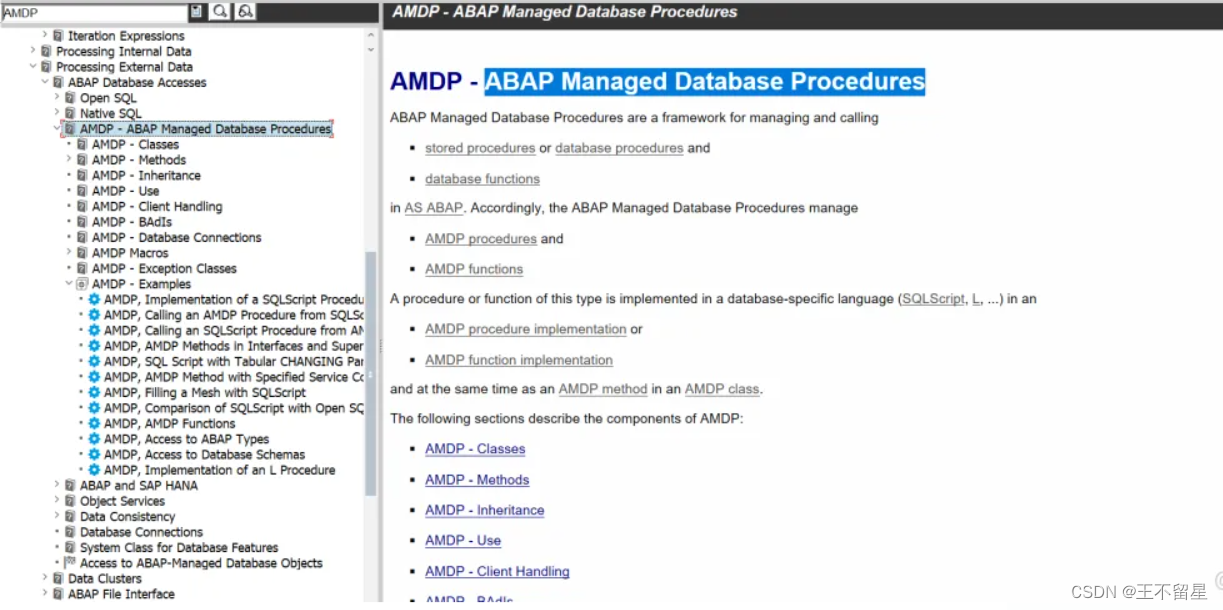Click the document icon of AMDP - Inheritance
1223x610 pixels.
(82, 175)
